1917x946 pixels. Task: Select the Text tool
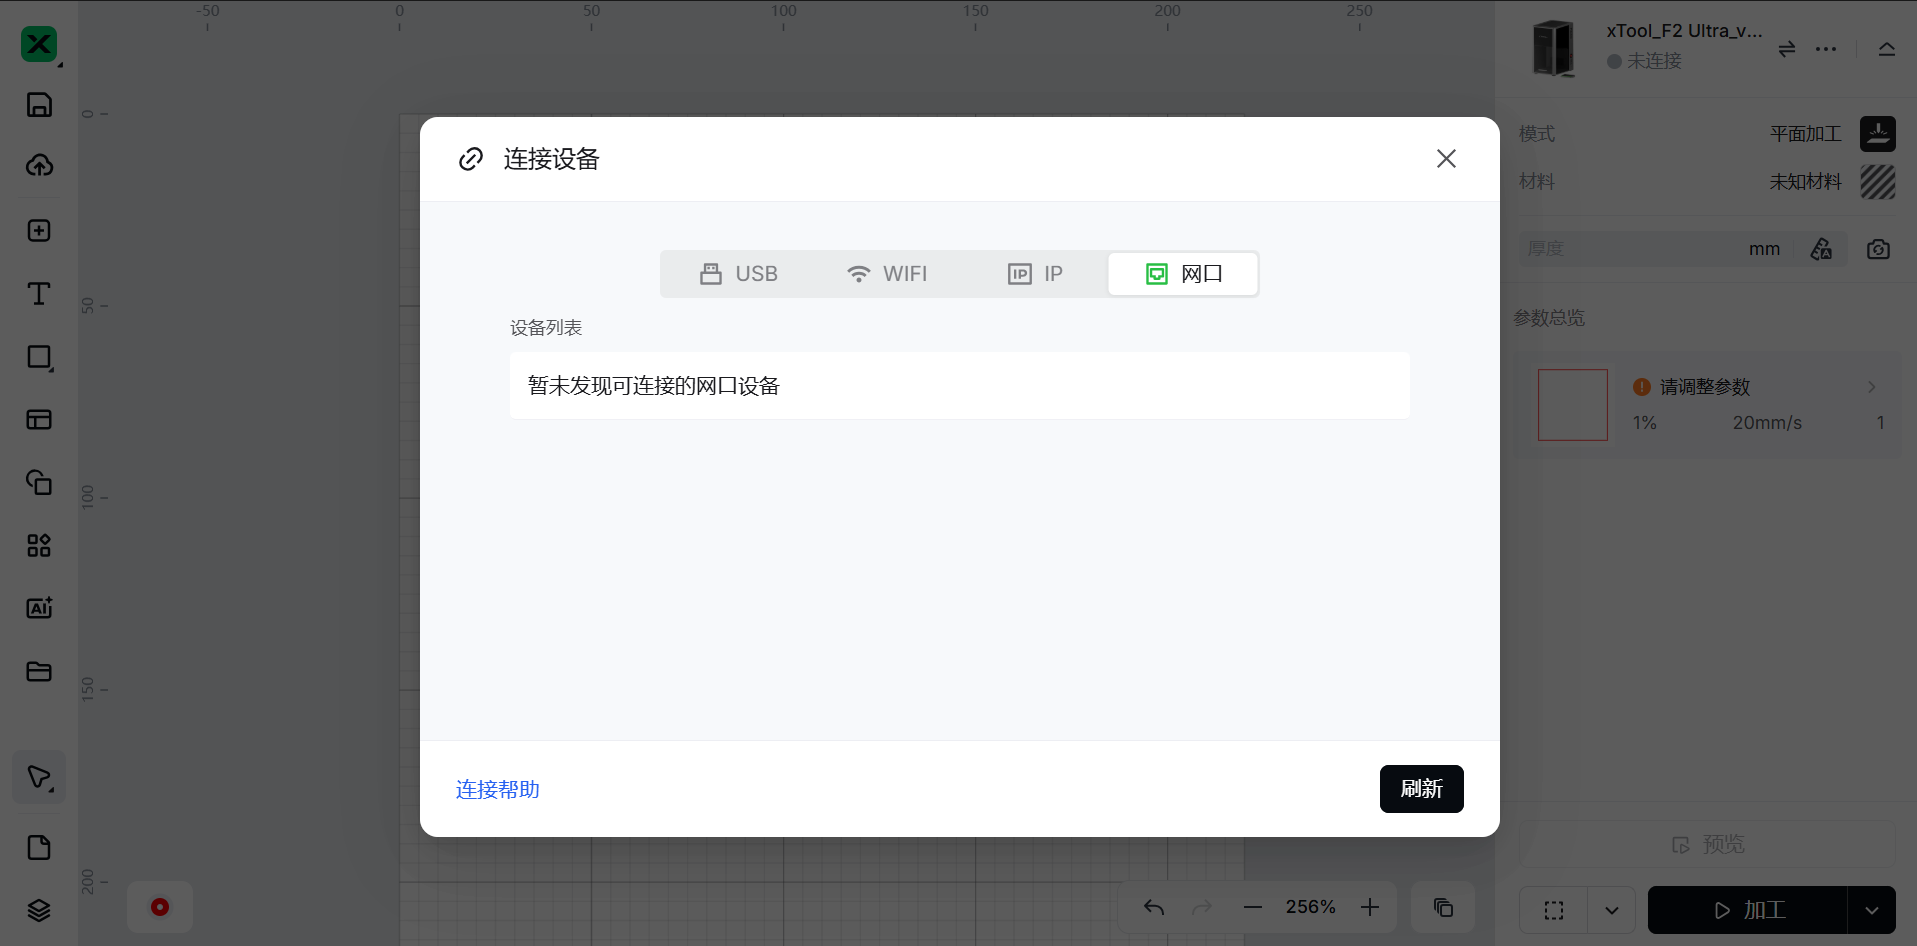(x=39, y=293)
